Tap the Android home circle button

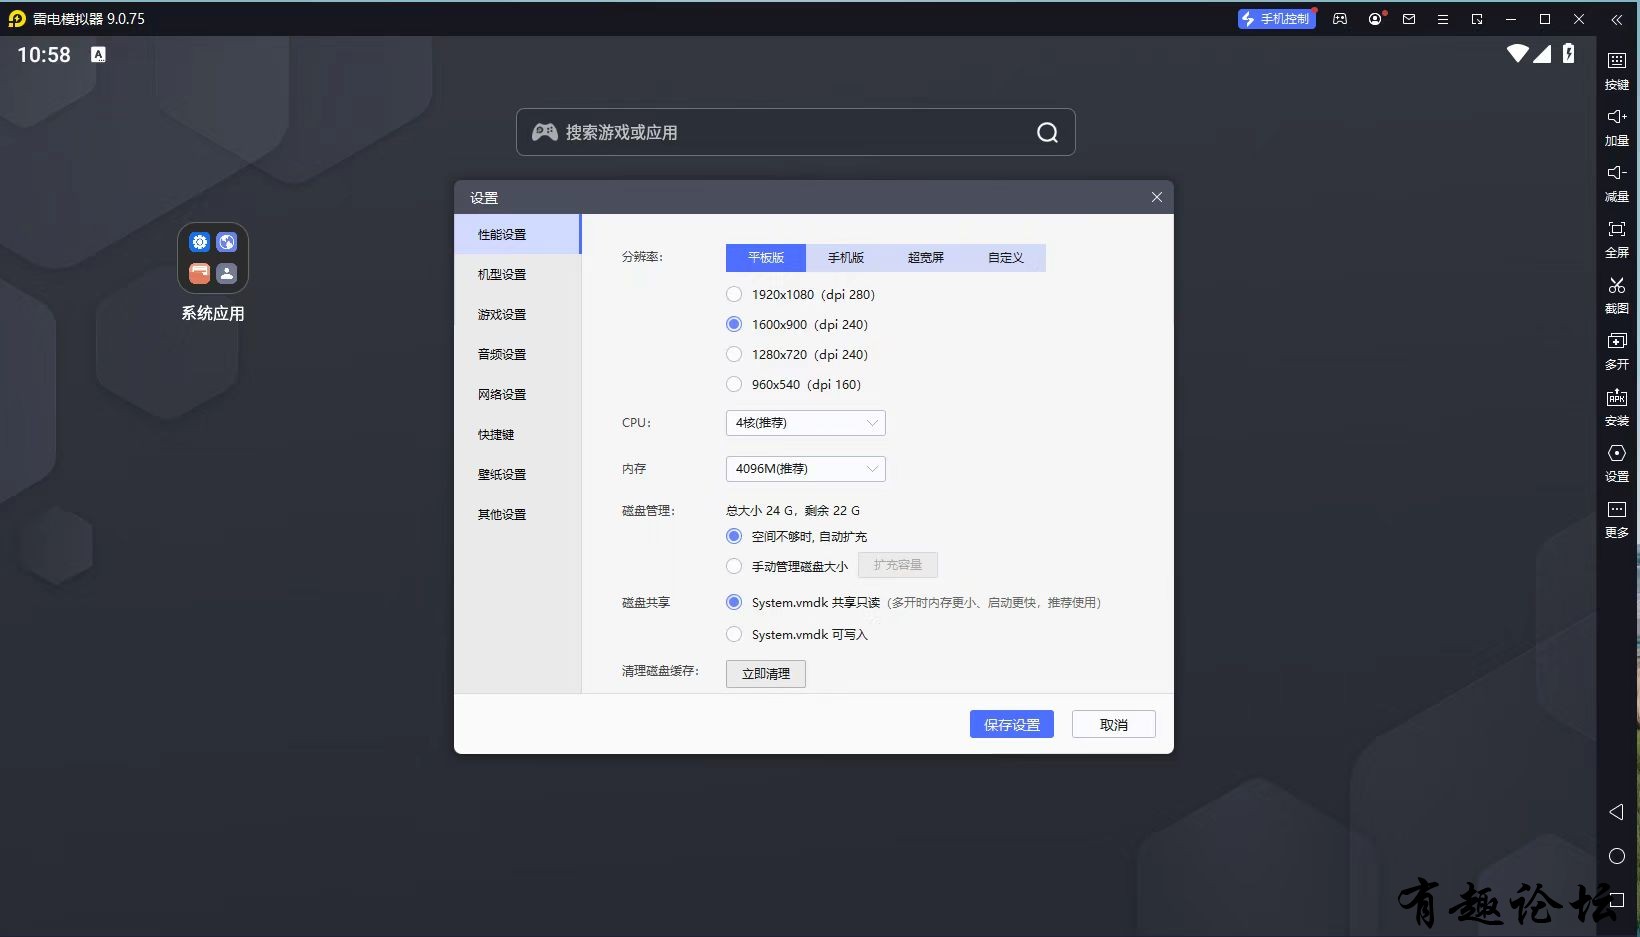coord(1616,856)
